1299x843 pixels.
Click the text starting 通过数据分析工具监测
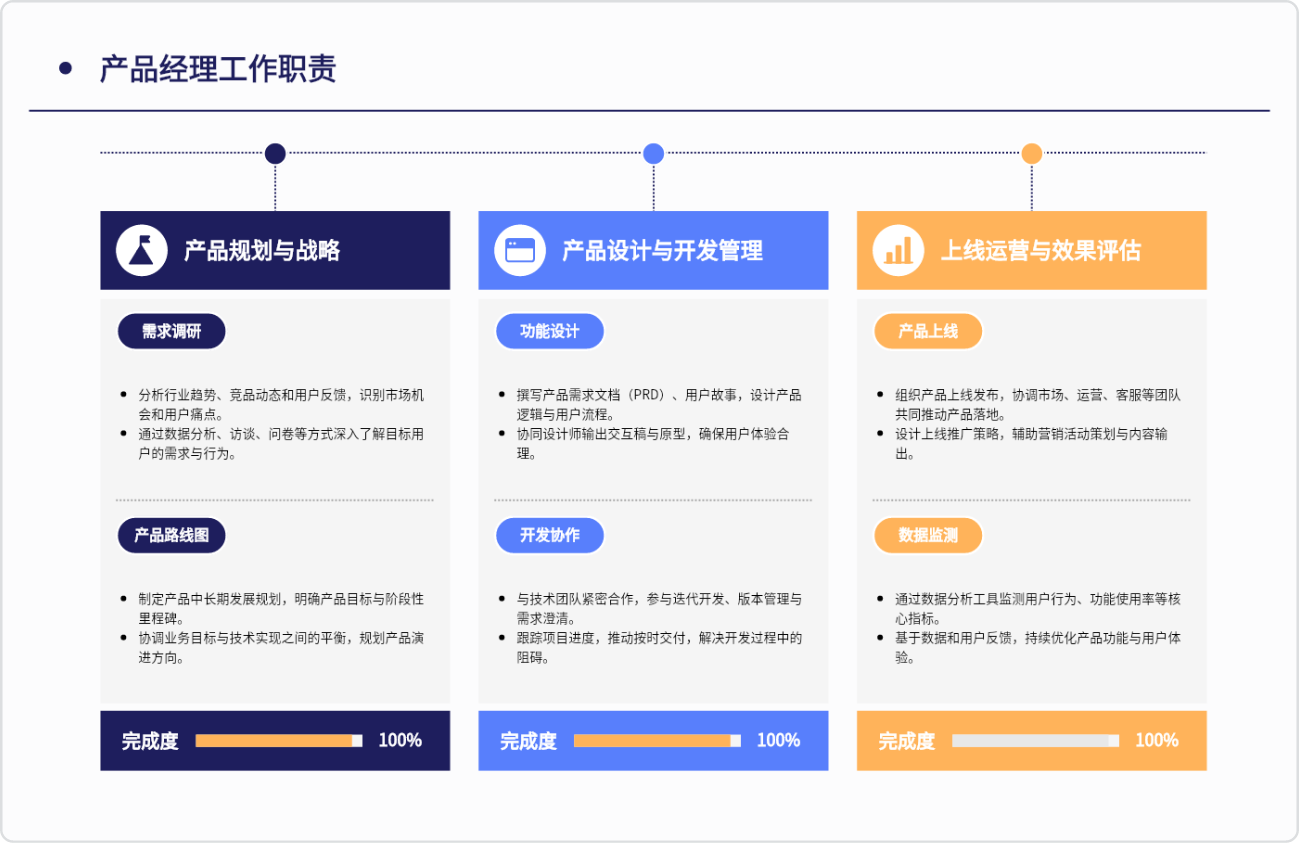click(x=1038, y=608)
